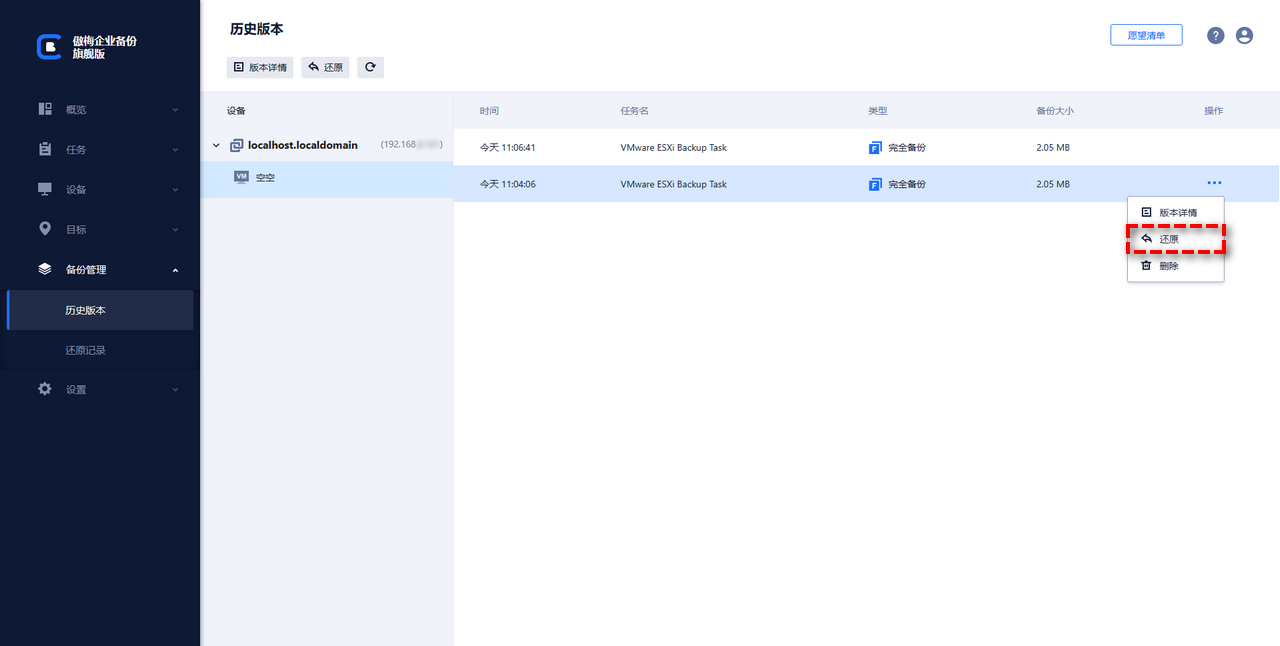Open the user account profile icon
The height and width of the screenshot is (646, 1280).
tap(1244, 35)
